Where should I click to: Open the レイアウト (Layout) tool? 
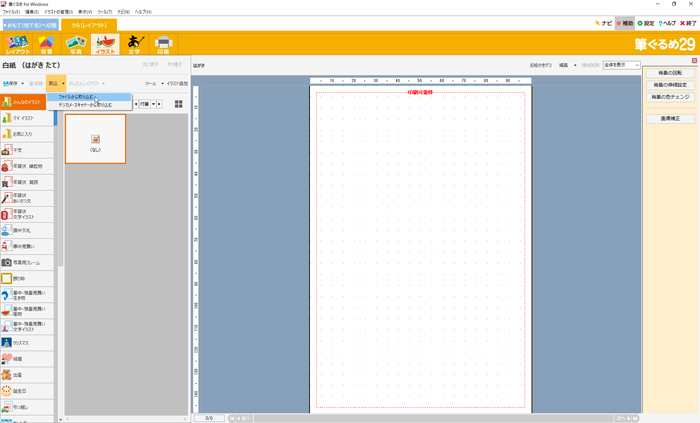tap(17, 43)
